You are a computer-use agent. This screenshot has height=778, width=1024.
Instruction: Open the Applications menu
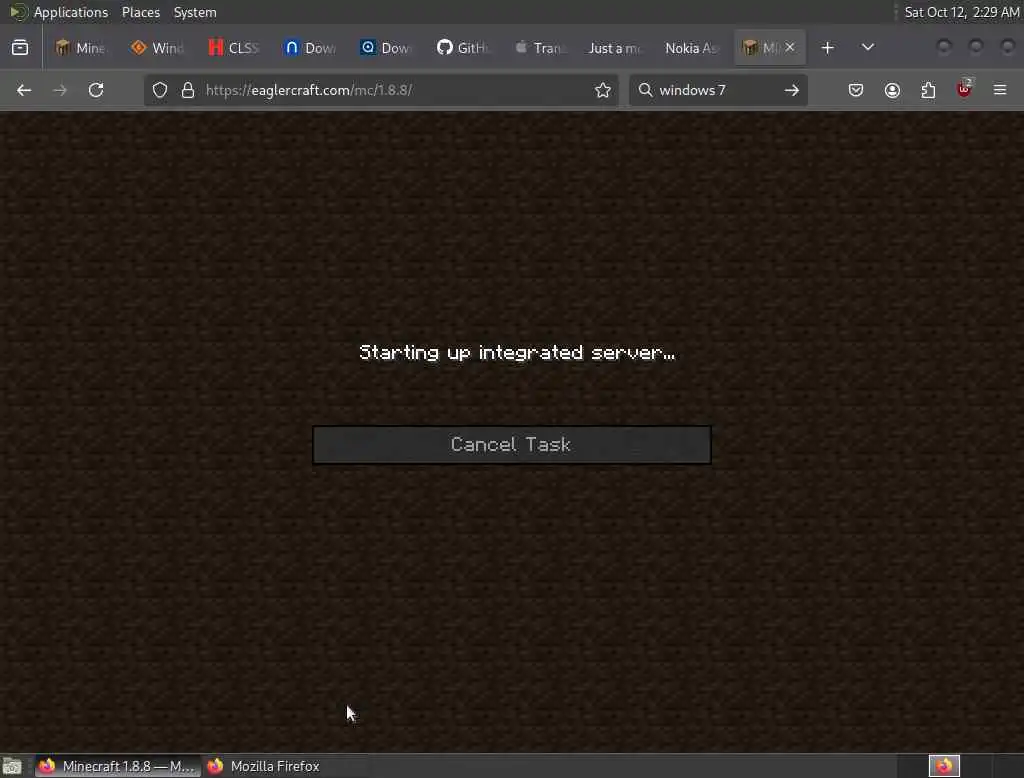(x=71, y=12)
